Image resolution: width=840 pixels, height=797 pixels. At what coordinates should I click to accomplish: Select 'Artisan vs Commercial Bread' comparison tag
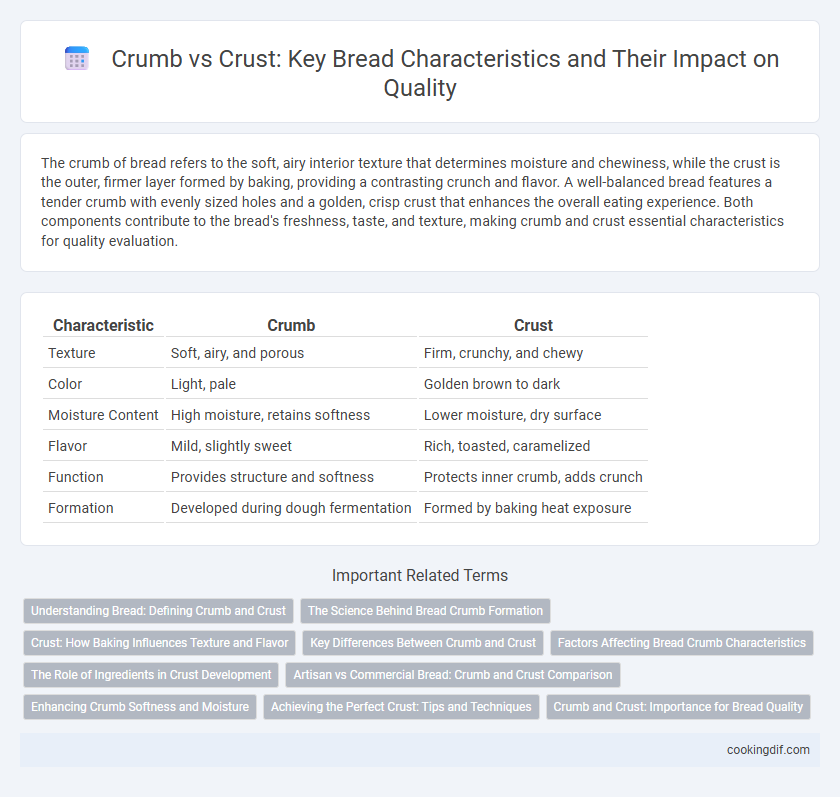tap(453, 675)
